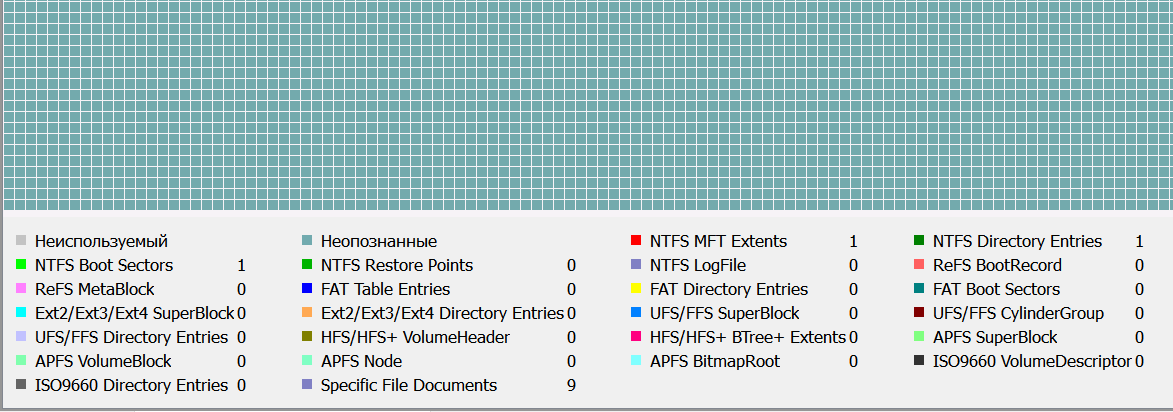
Task: Click the ISO9660 Directory Entries swatch
Action: (21, 384)
